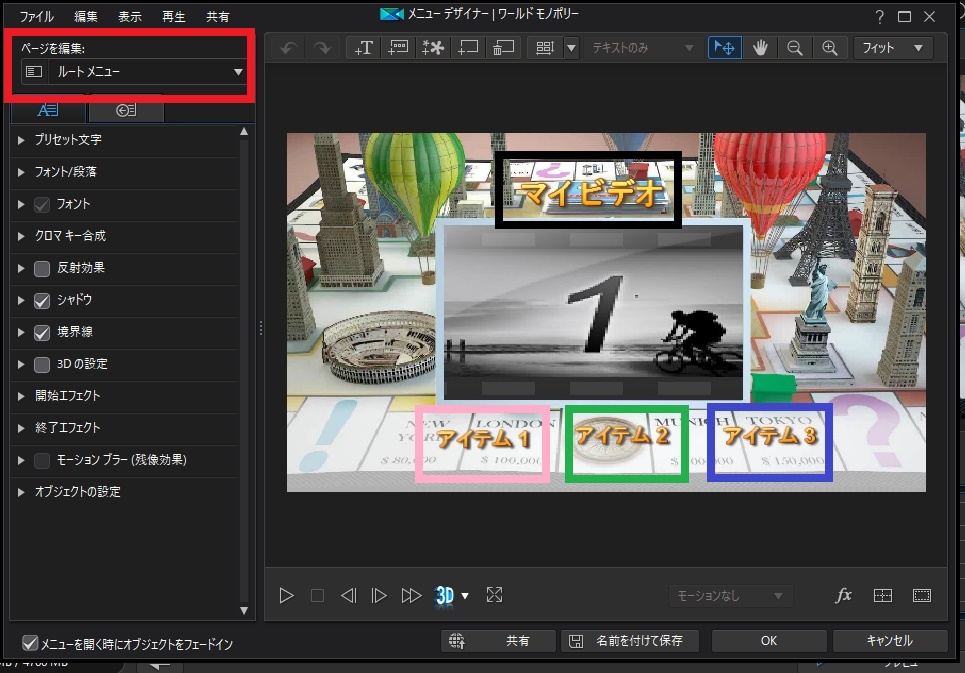
Task: Click the trash-box icon left of align tool
Action: (x=503, y=48)
